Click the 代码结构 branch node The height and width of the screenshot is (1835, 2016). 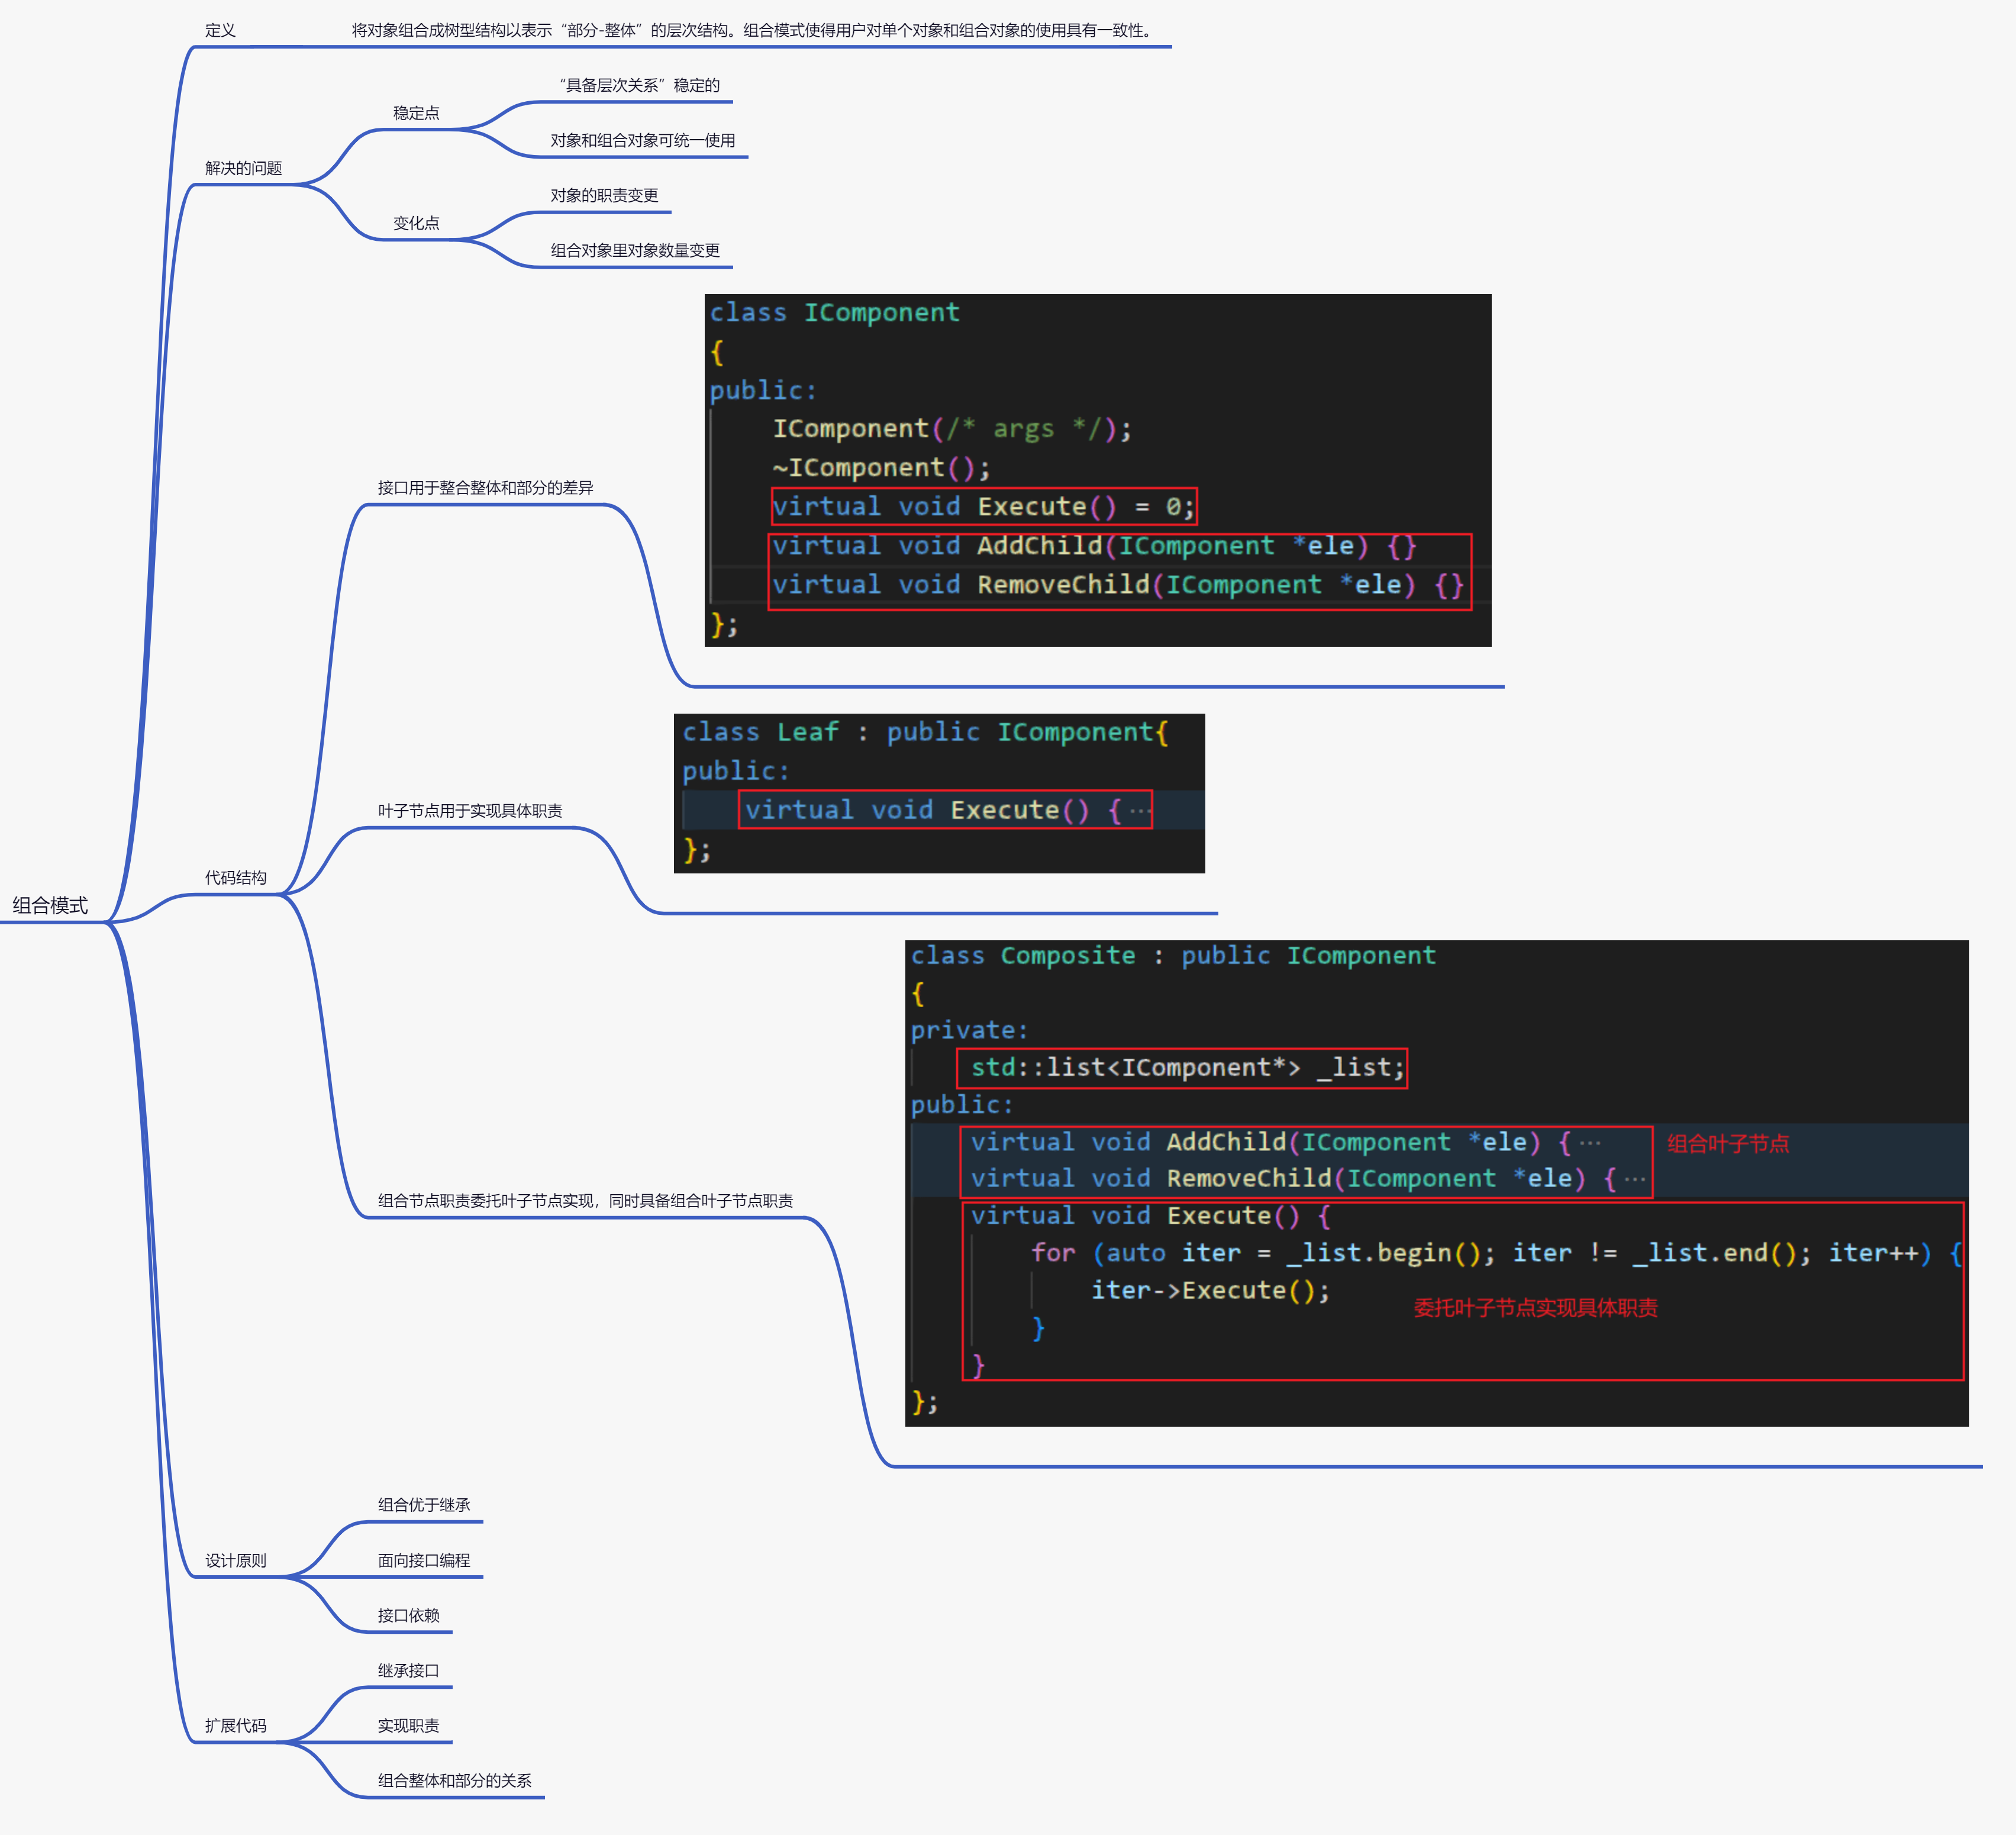click(x=236, y=877)
